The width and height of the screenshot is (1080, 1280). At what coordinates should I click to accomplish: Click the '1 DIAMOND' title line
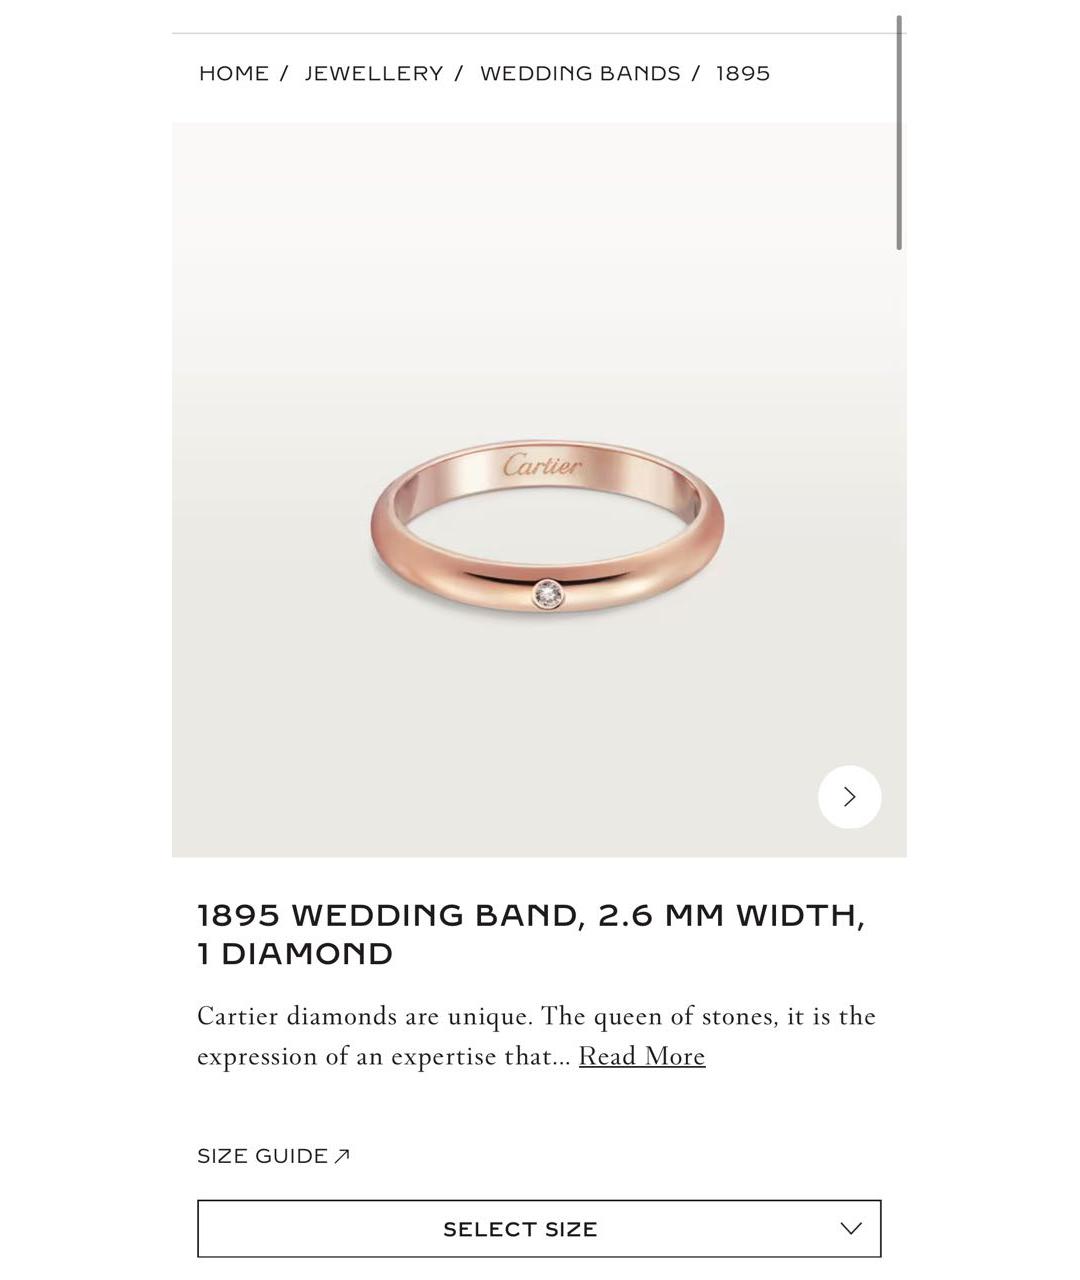coord(295,954)
